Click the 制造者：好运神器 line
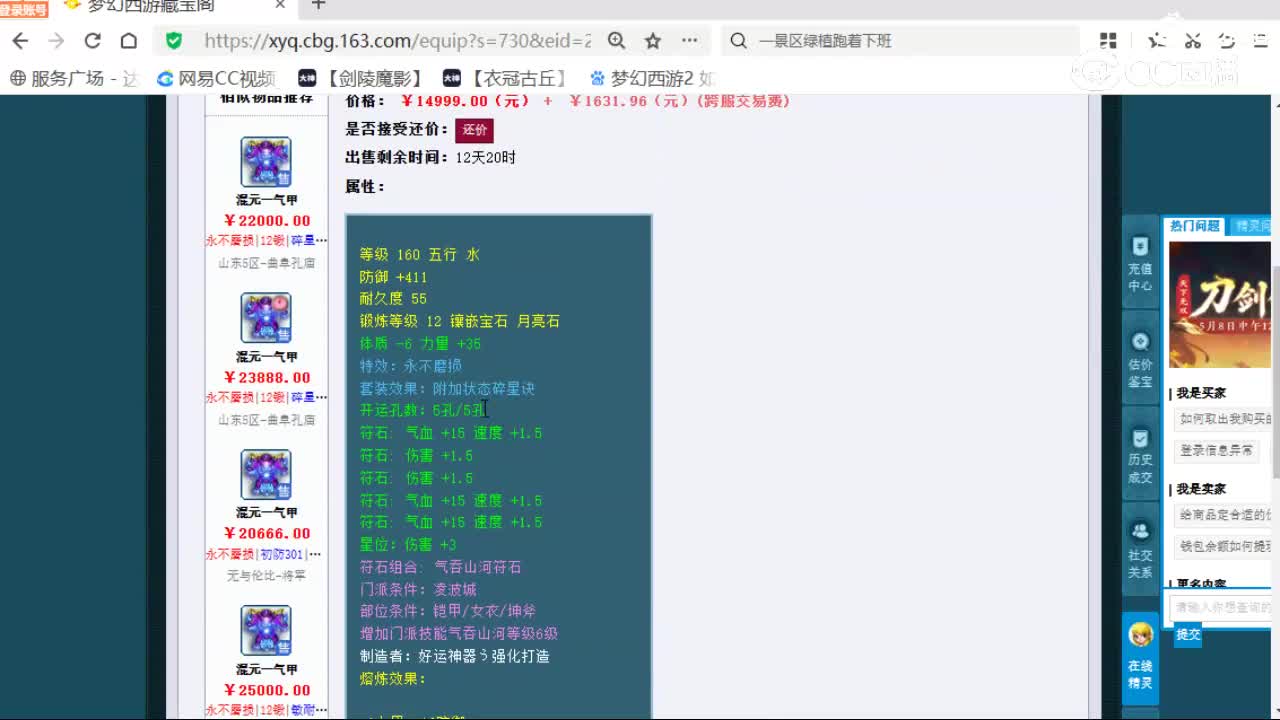The image size is (1280, 720). (455, 656)
